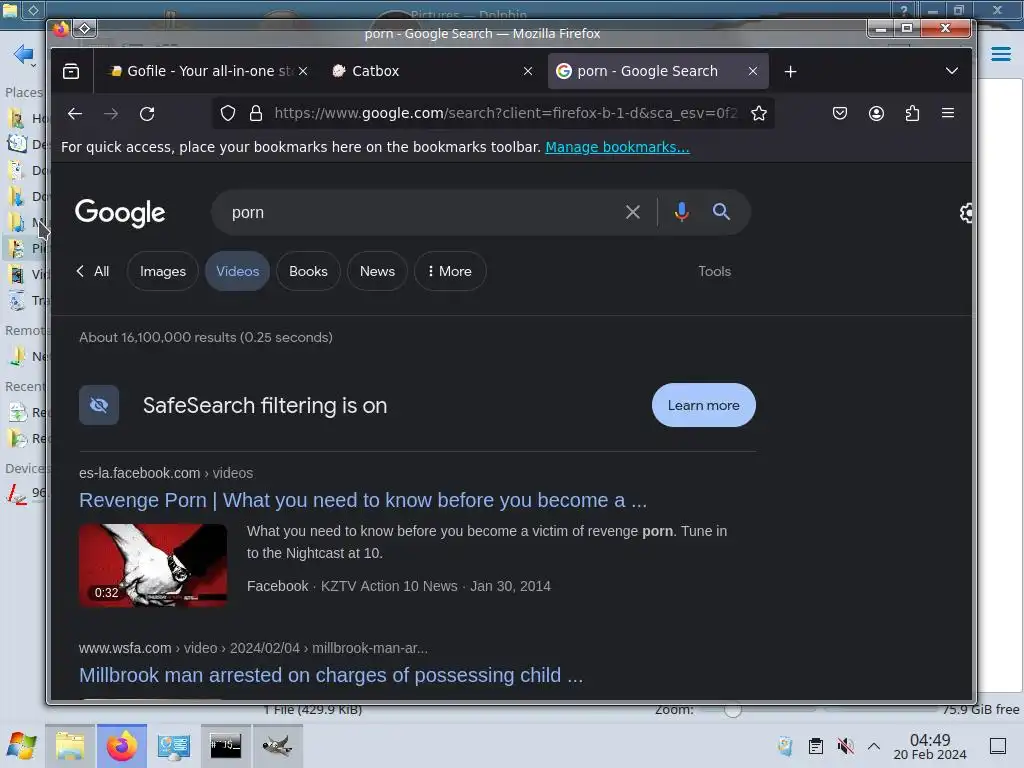This screenshot has height=768, width=1024.
Task: Click the Firefox forward arrow button
Action: (111, 114)
